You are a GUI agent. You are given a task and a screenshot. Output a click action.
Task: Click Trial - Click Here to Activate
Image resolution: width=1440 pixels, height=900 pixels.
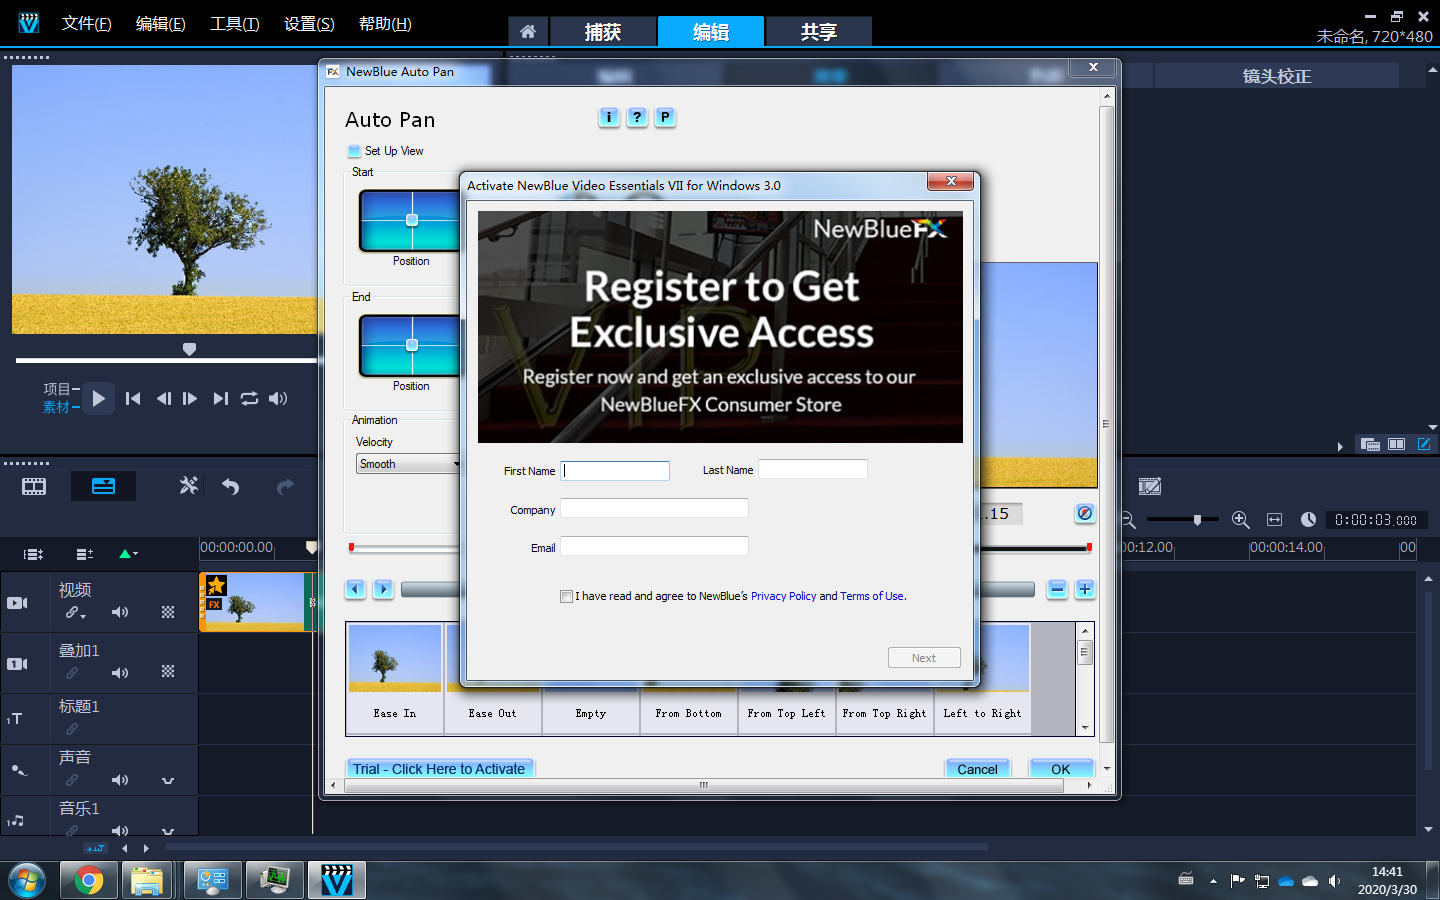[439, 769]
